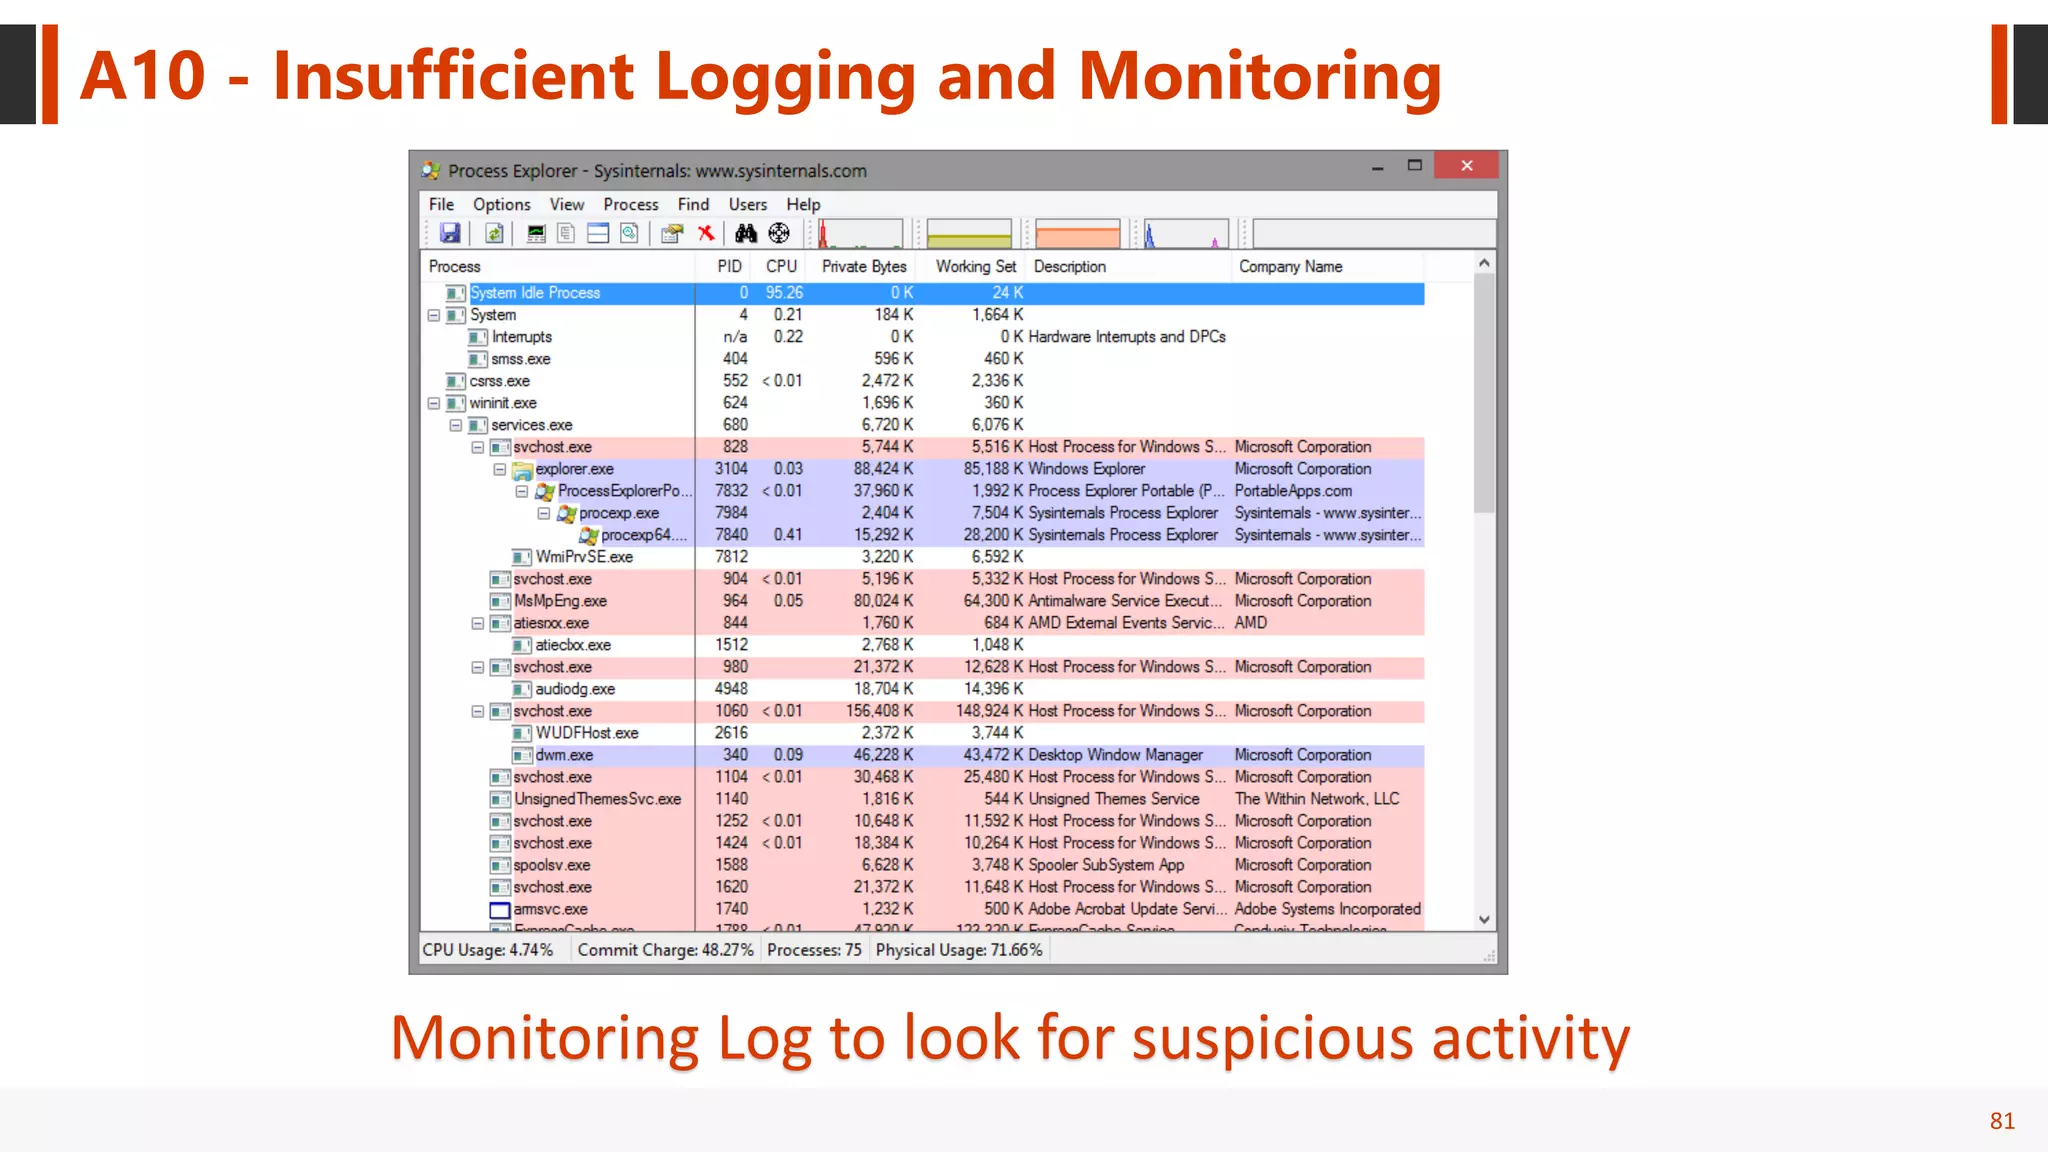Click the yellow commit history mini graph
Viewport: 2048px width, 1152px height.
tap(969, 234)
